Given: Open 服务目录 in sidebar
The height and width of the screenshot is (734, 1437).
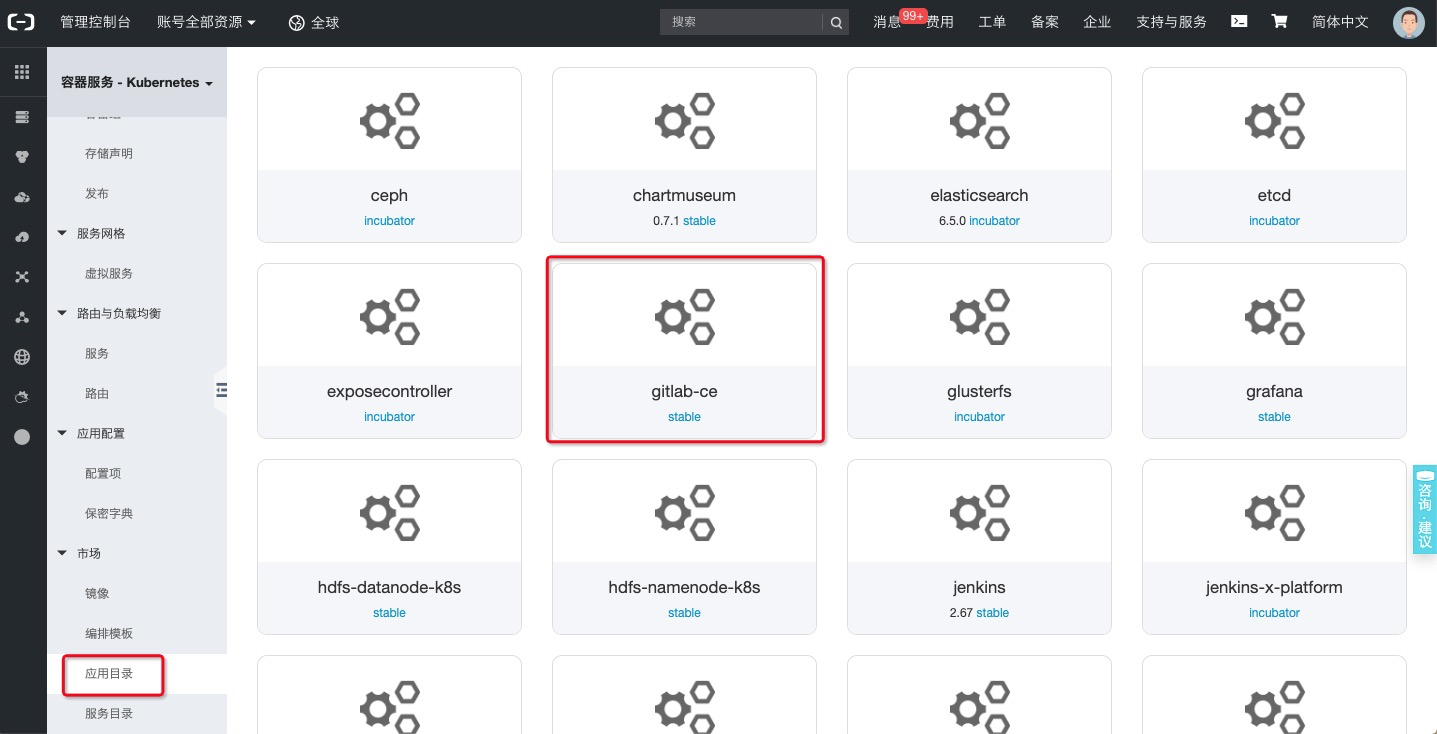Looking at the screenshot, I should click(109, 713).
